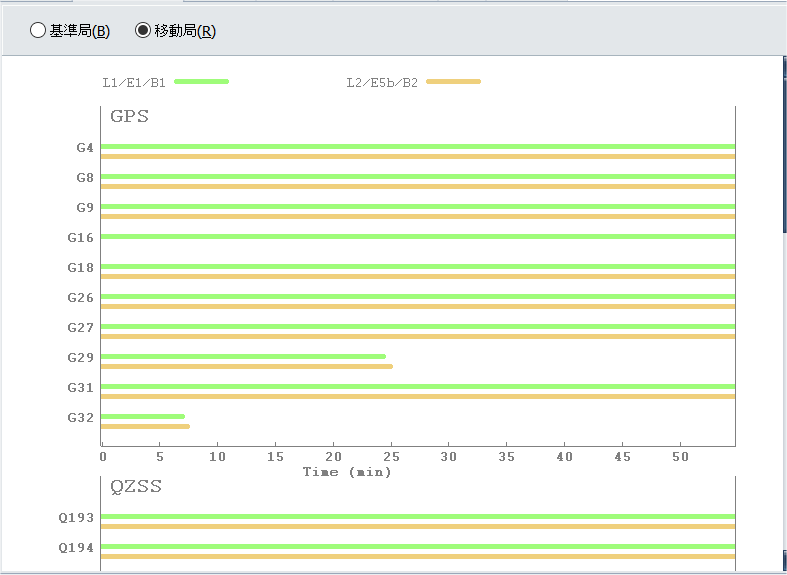Click the 50 tick on time axis
The width and height of the screenshot is (787, 575).
pyautogui.click(x=681, y=457)
